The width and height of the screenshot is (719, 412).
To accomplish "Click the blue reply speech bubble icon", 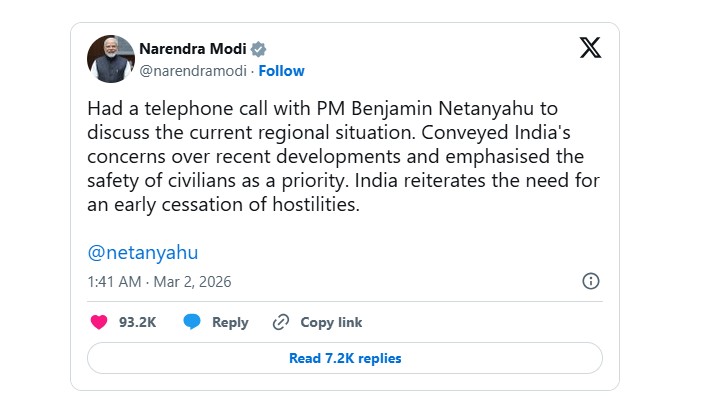I will [192, 322].
